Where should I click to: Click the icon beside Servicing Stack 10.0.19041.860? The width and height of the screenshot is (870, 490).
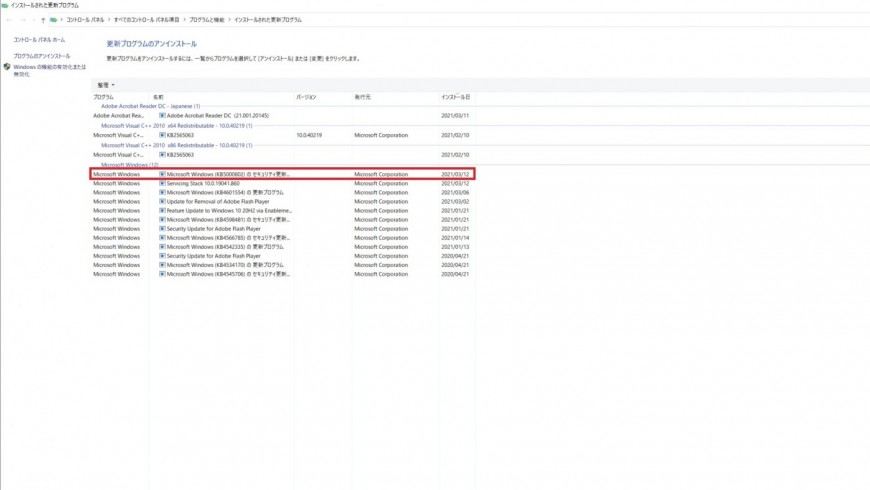point(162,183)
